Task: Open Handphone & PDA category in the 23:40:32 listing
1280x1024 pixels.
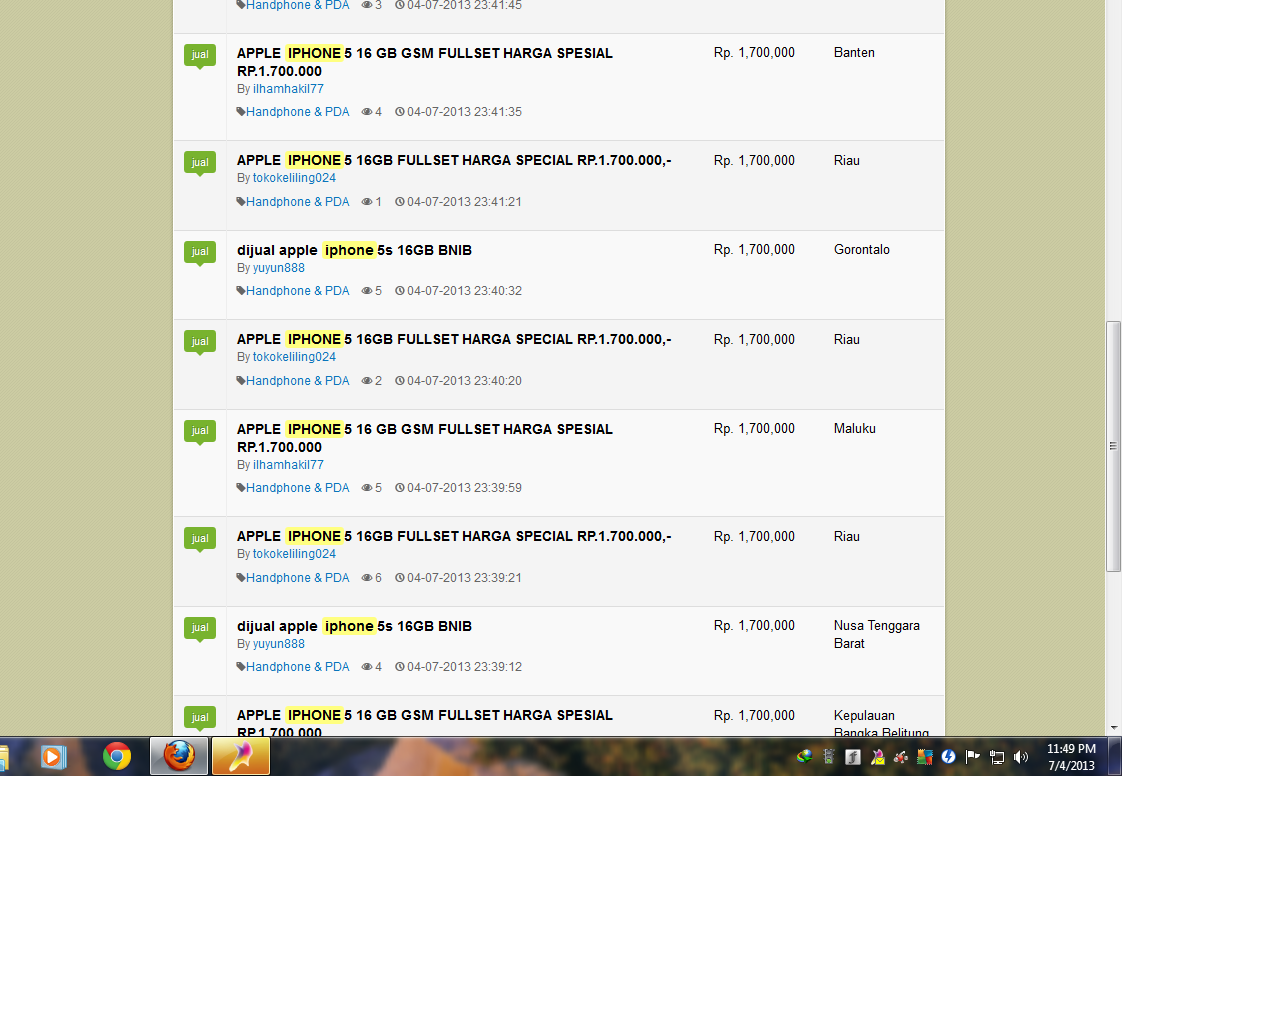Action: (x=298, y=291)
